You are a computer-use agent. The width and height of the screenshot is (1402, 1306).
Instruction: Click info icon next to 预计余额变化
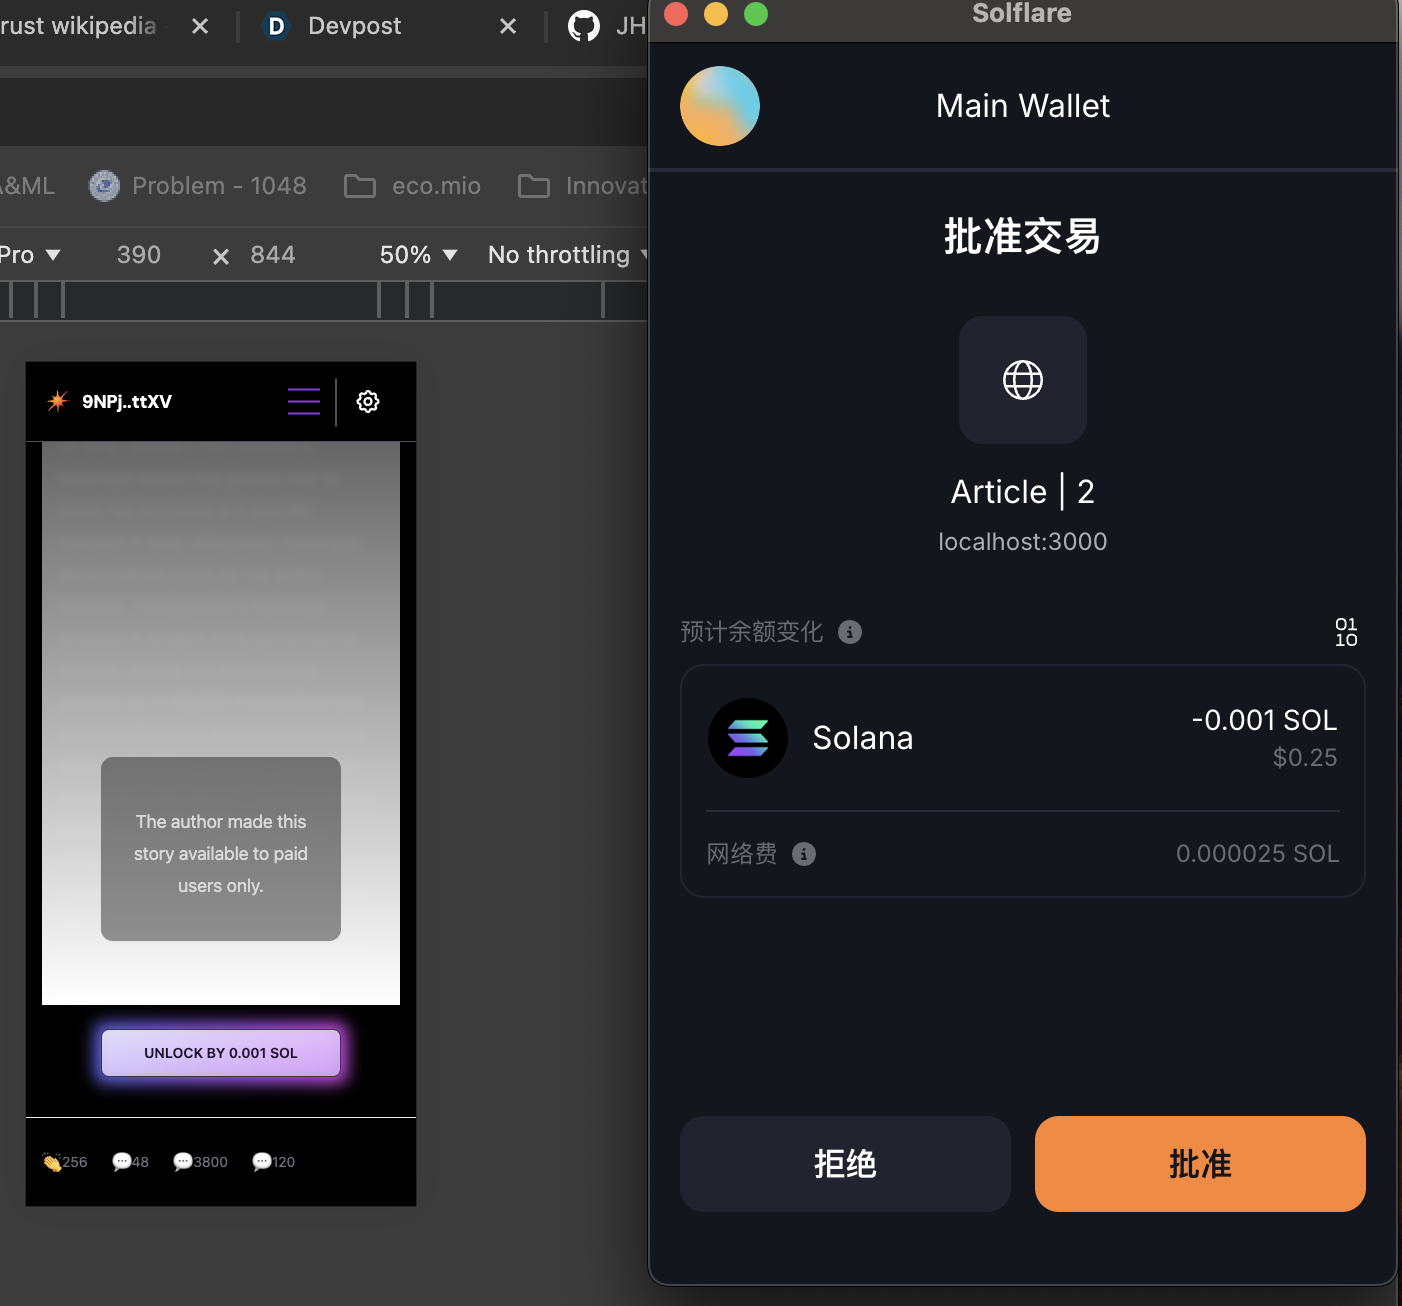coord(850,632)
